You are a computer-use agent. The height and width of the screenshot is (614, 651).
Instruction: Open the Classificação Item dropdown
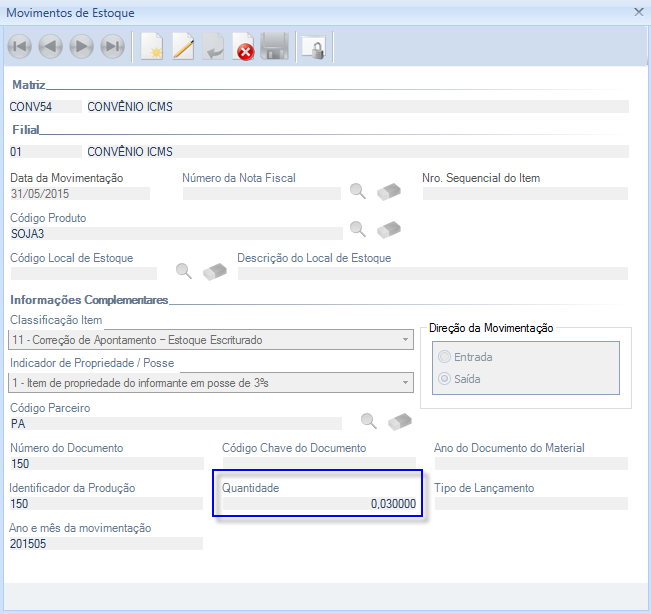[x=211, y=340]
